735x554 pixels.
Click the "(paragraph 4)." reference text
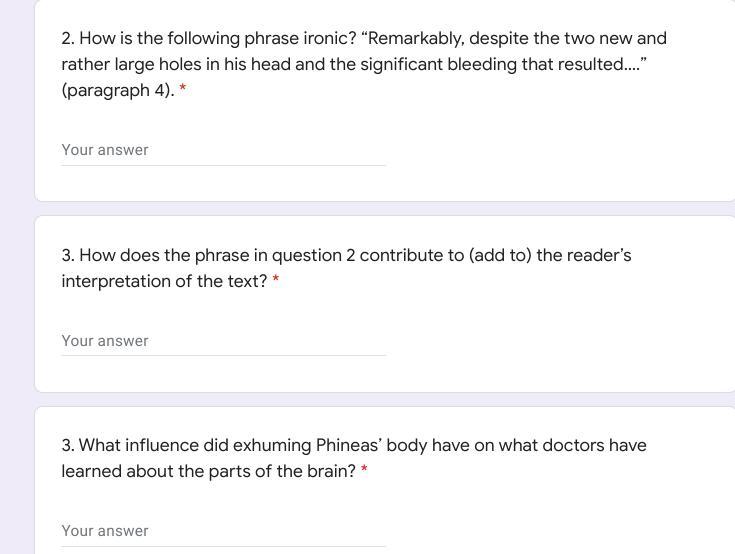point(117,90)
